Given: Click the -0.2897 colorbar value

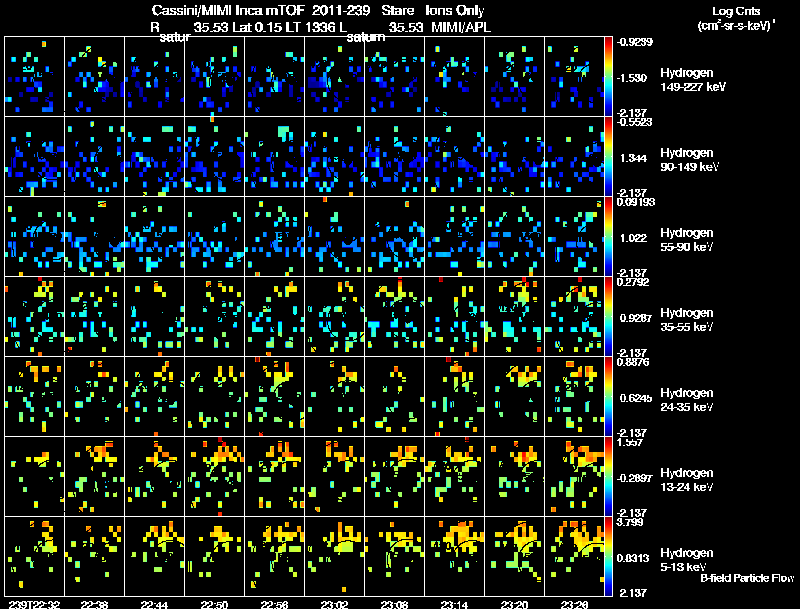Looking at the screenshot, I should tap(635, 478).
